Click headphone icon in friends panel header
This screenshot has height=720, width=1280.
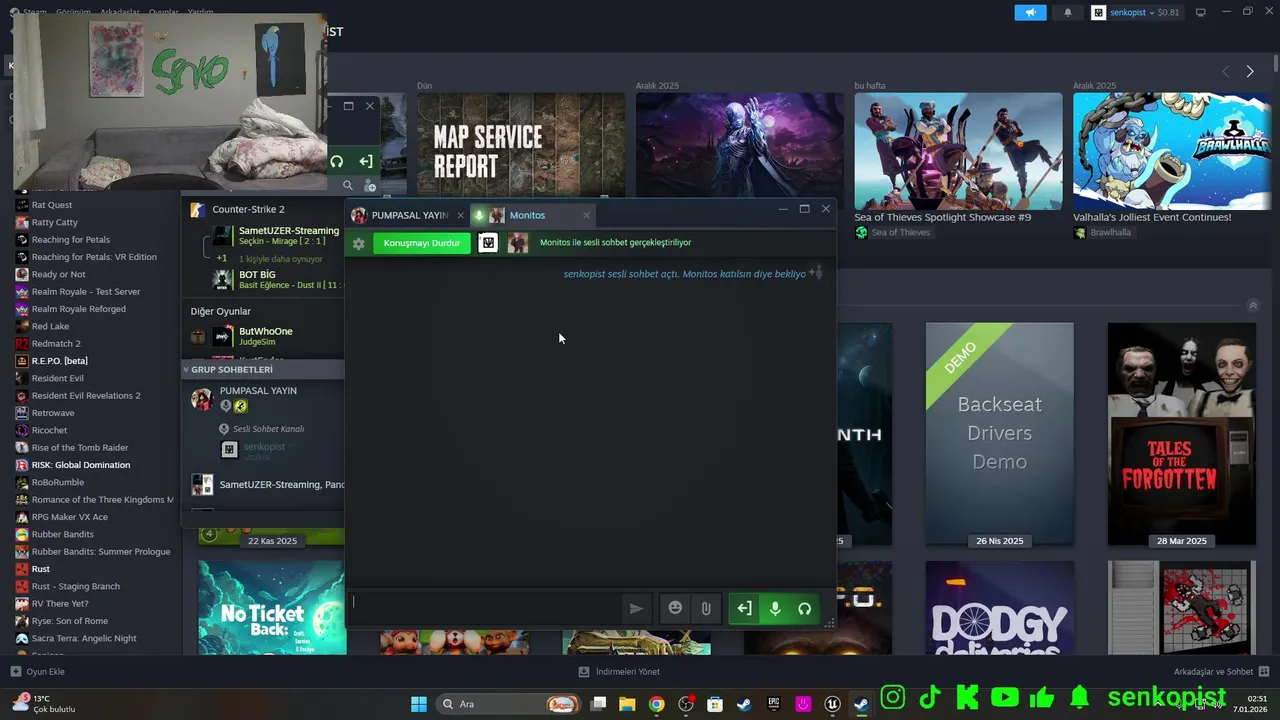(x=337, y=161)
